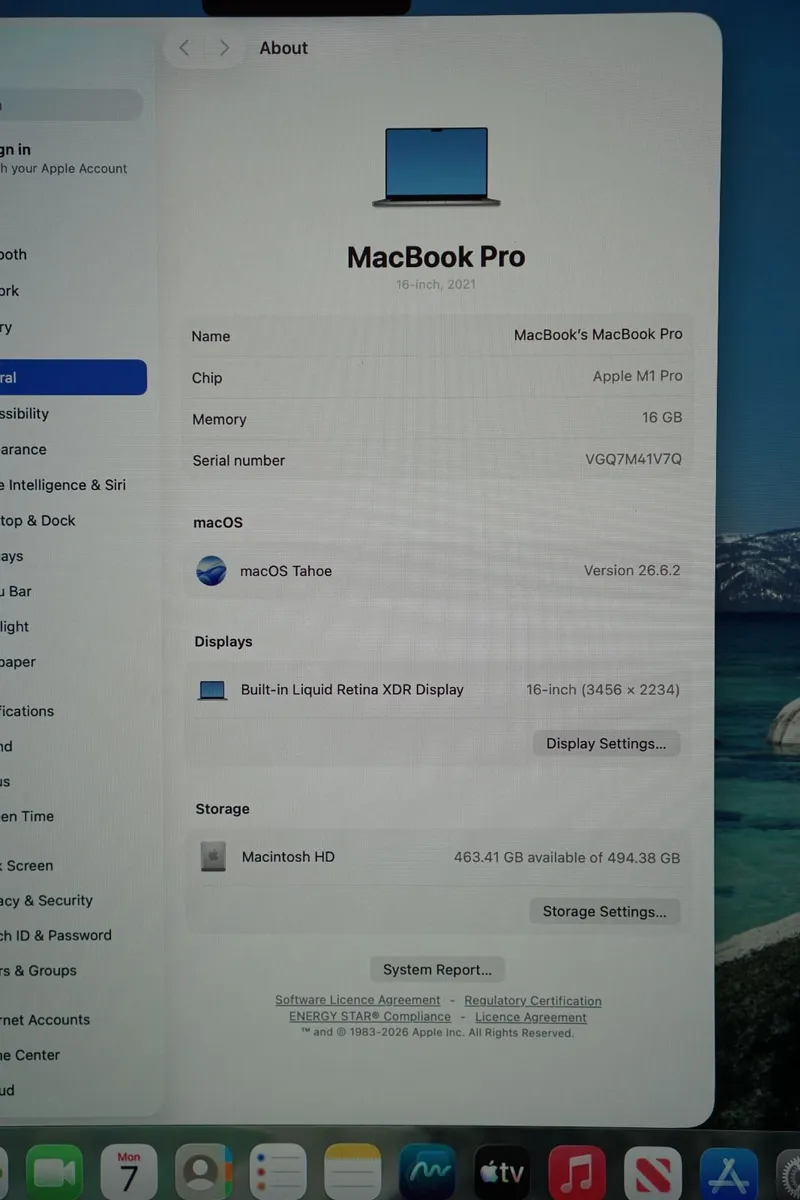
Task: Click the Built-in Liquid Retina XDR Display label
Action: pyautogui.click(x=352, y=690)
